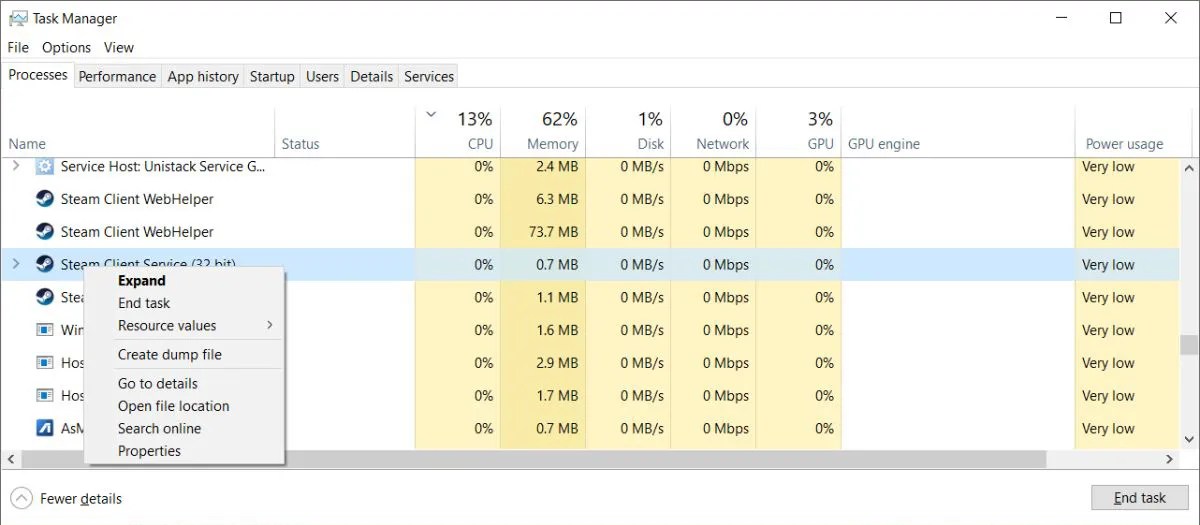
Task: Click the vertical scrollbar thumb
Action: pos(1188,344)
